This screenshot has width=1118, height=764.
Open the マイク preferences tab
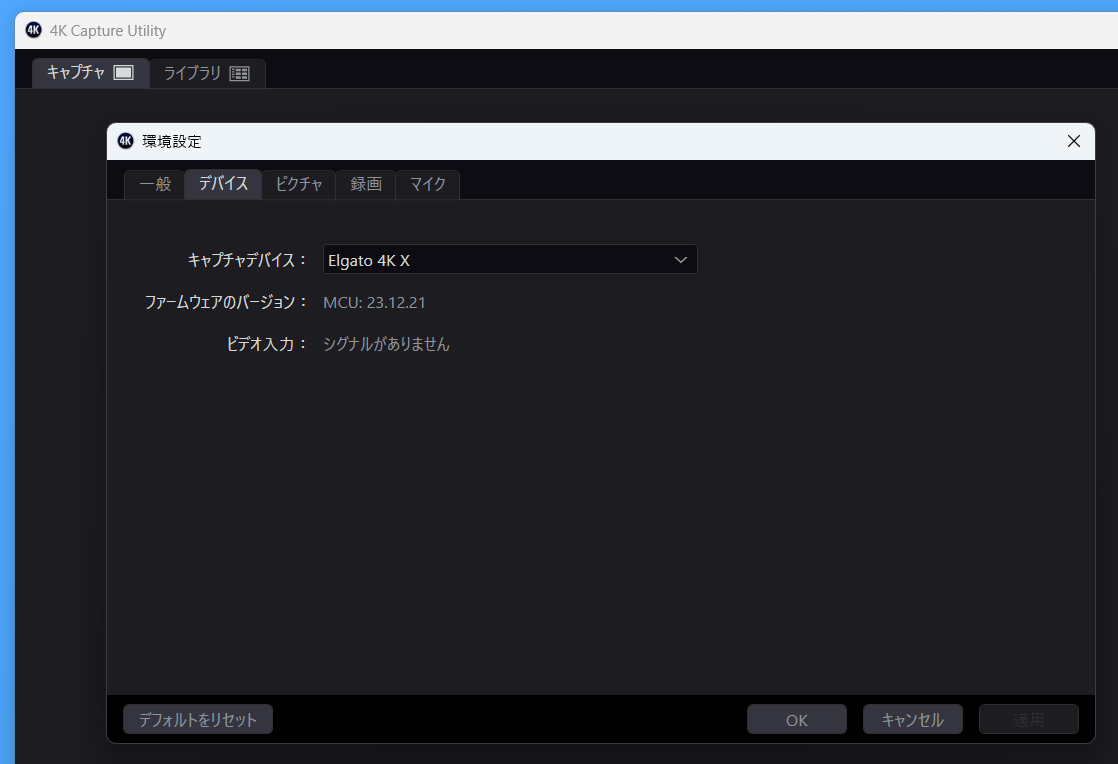click(x=428, y=185)
